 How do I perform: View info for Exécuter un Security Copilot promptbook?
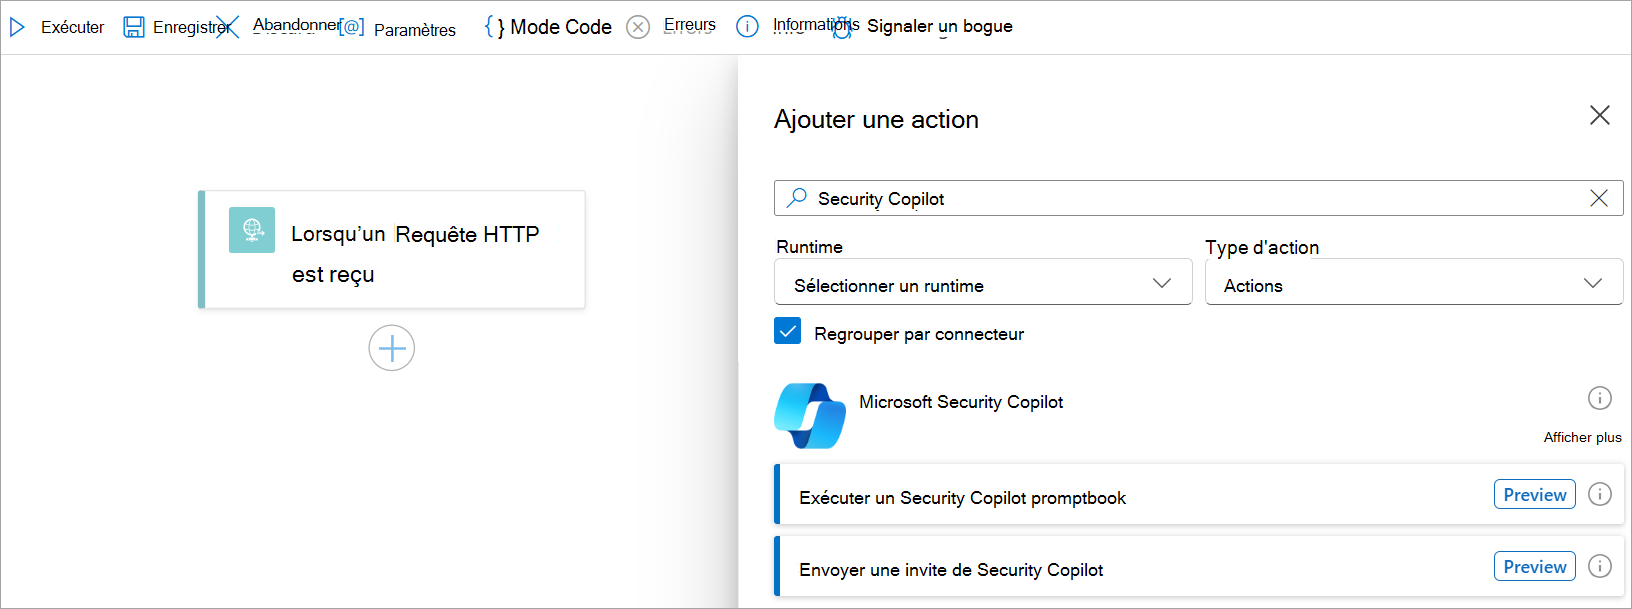tap(1600, 494)
